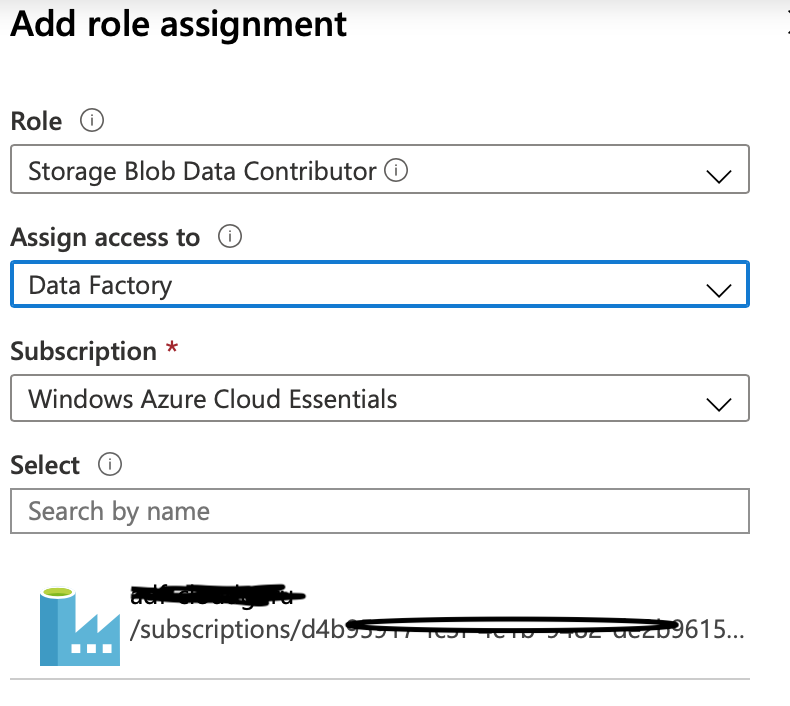The height and width of the screenshot is (706, 790).
Task: Click the chevron arrow in the Data Factory dropdown
Action: click(x=719, y=290)
